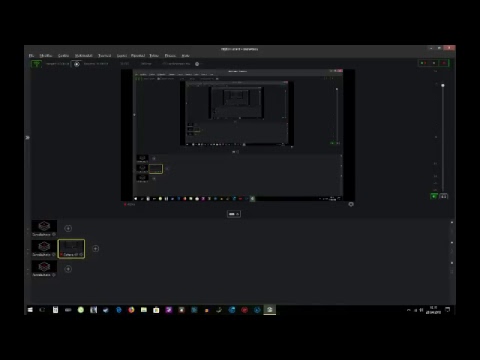The width and height of the screenshot is (480, 360).
Task: Click the transition button beneath the preview
Action: click(x=234, y=214)
